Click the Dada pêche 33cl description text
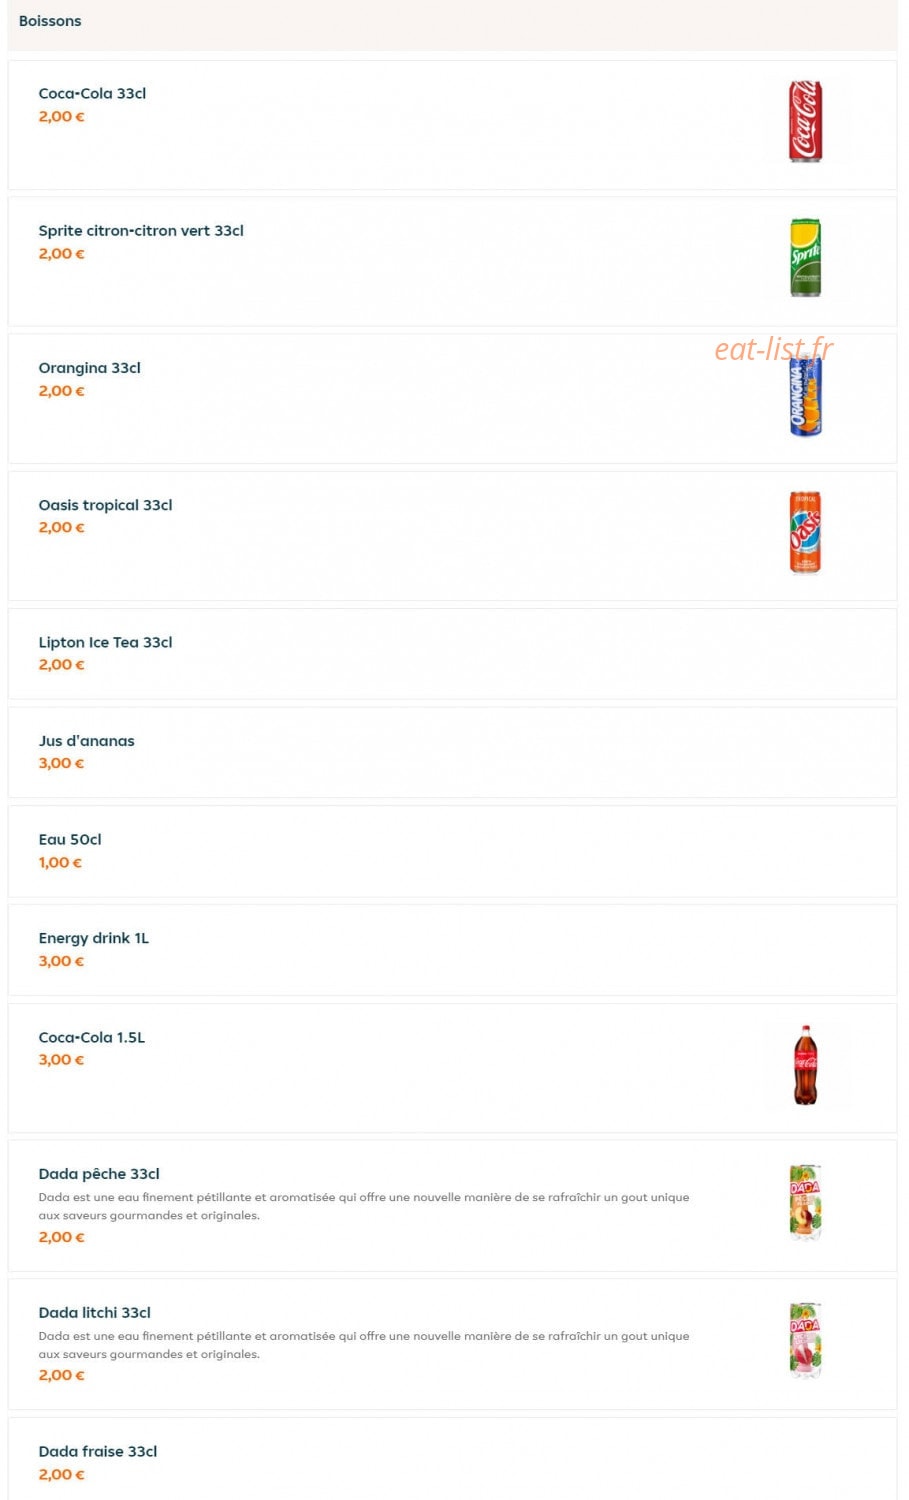Image resolution: width=909 pixels, height=1500 pixels. [364, 1206]
